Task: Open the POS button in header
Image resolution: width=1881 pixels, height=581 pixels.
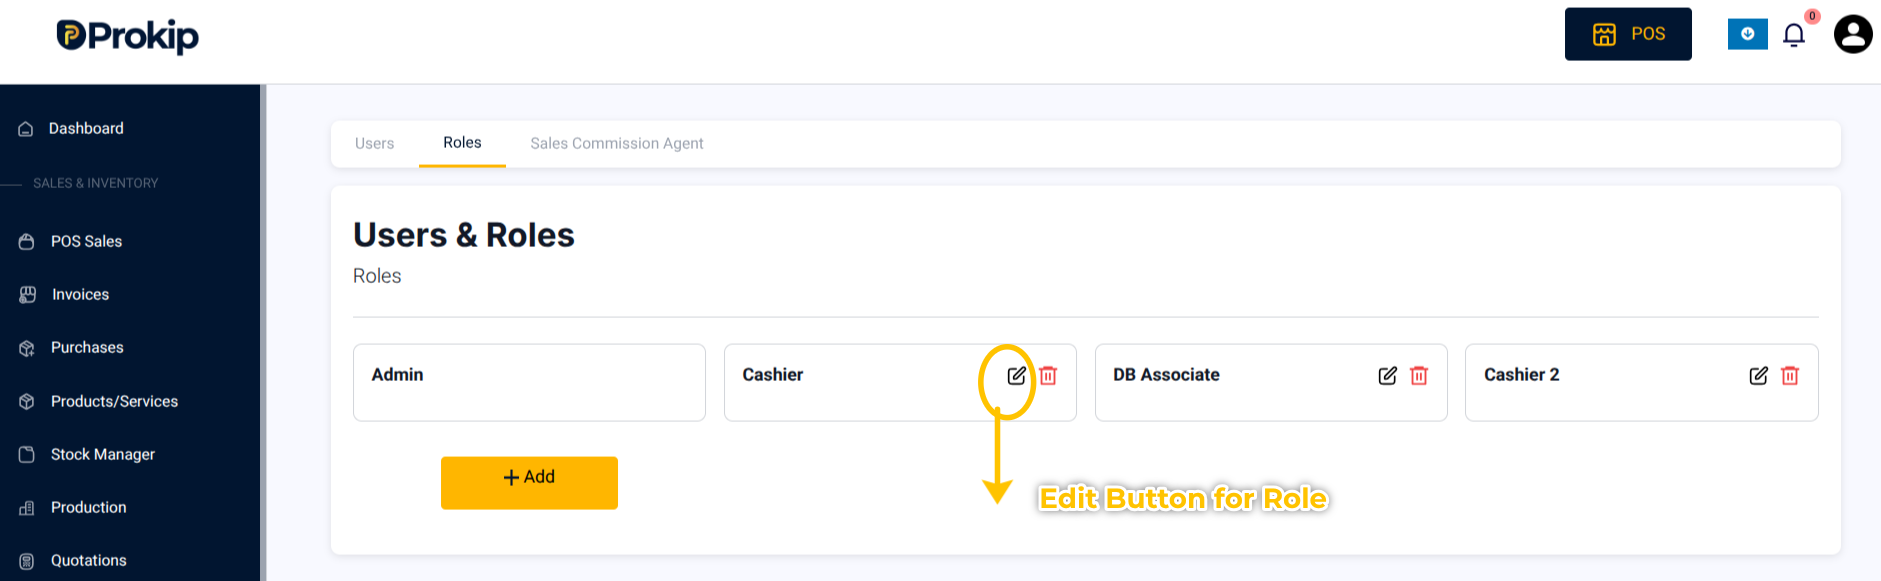Action: pyautogui.click(x=1628, y=34)
